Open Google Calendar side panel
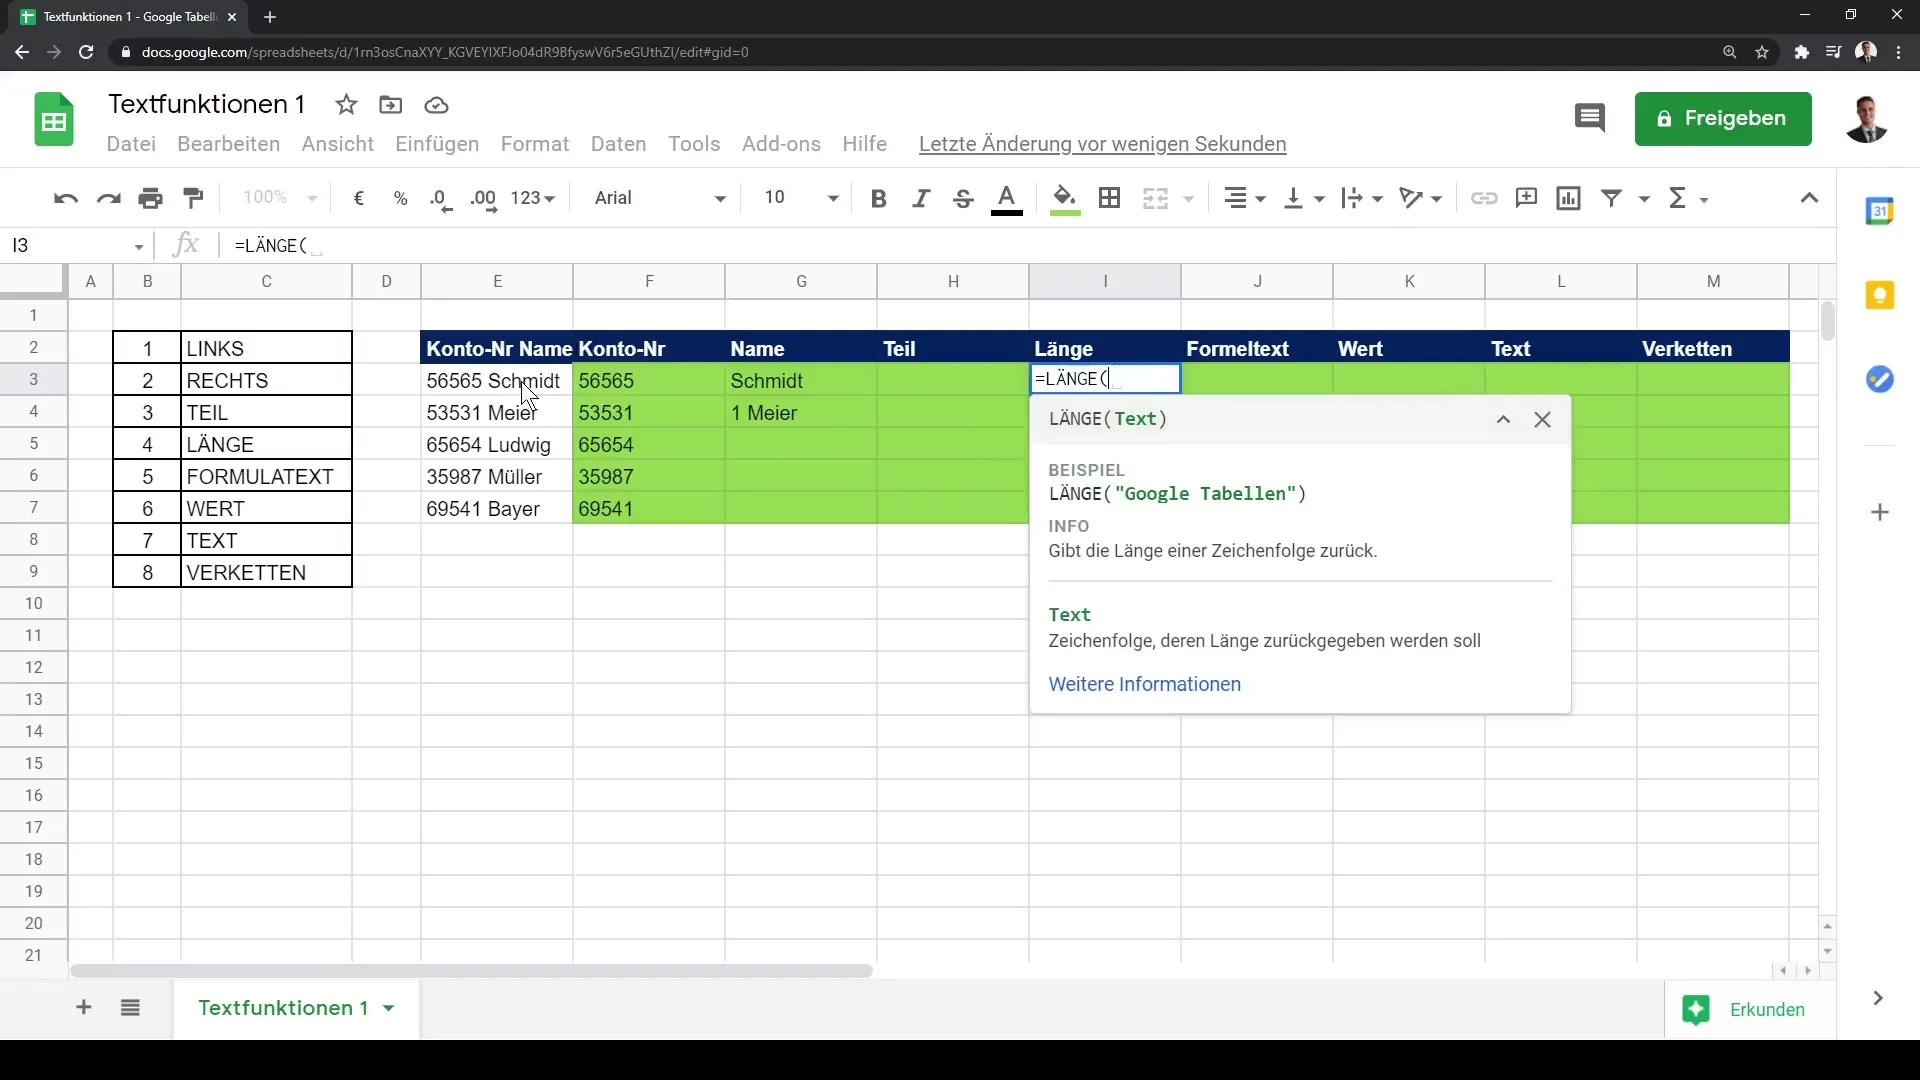 pyautogui.click(x=1880, y=211)
